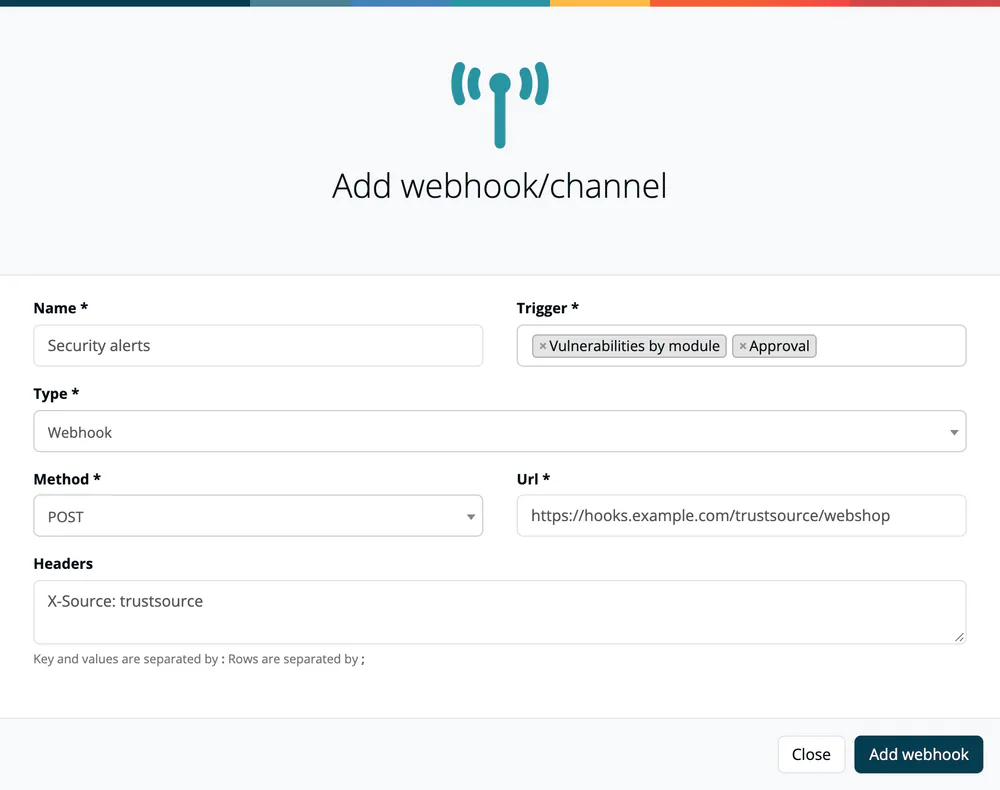The height and width of the screenshot is (790, 1000).
Task: Click the webhook antenna icon
Action: [x=500, y=105]
